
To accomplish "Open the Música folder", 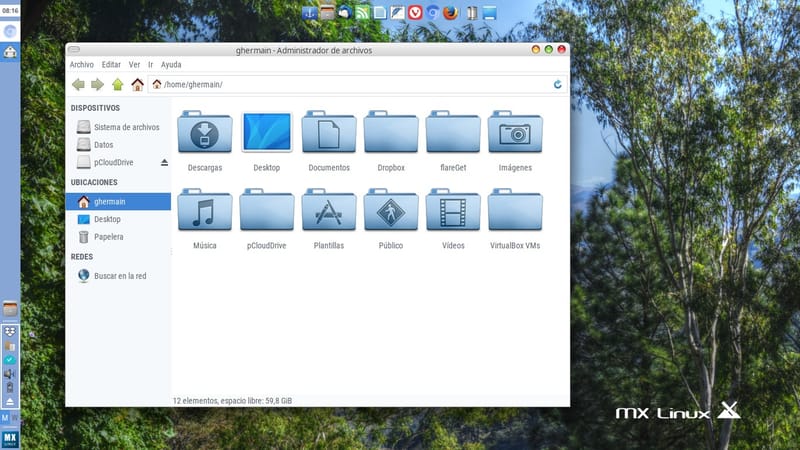I will (205, 210).
